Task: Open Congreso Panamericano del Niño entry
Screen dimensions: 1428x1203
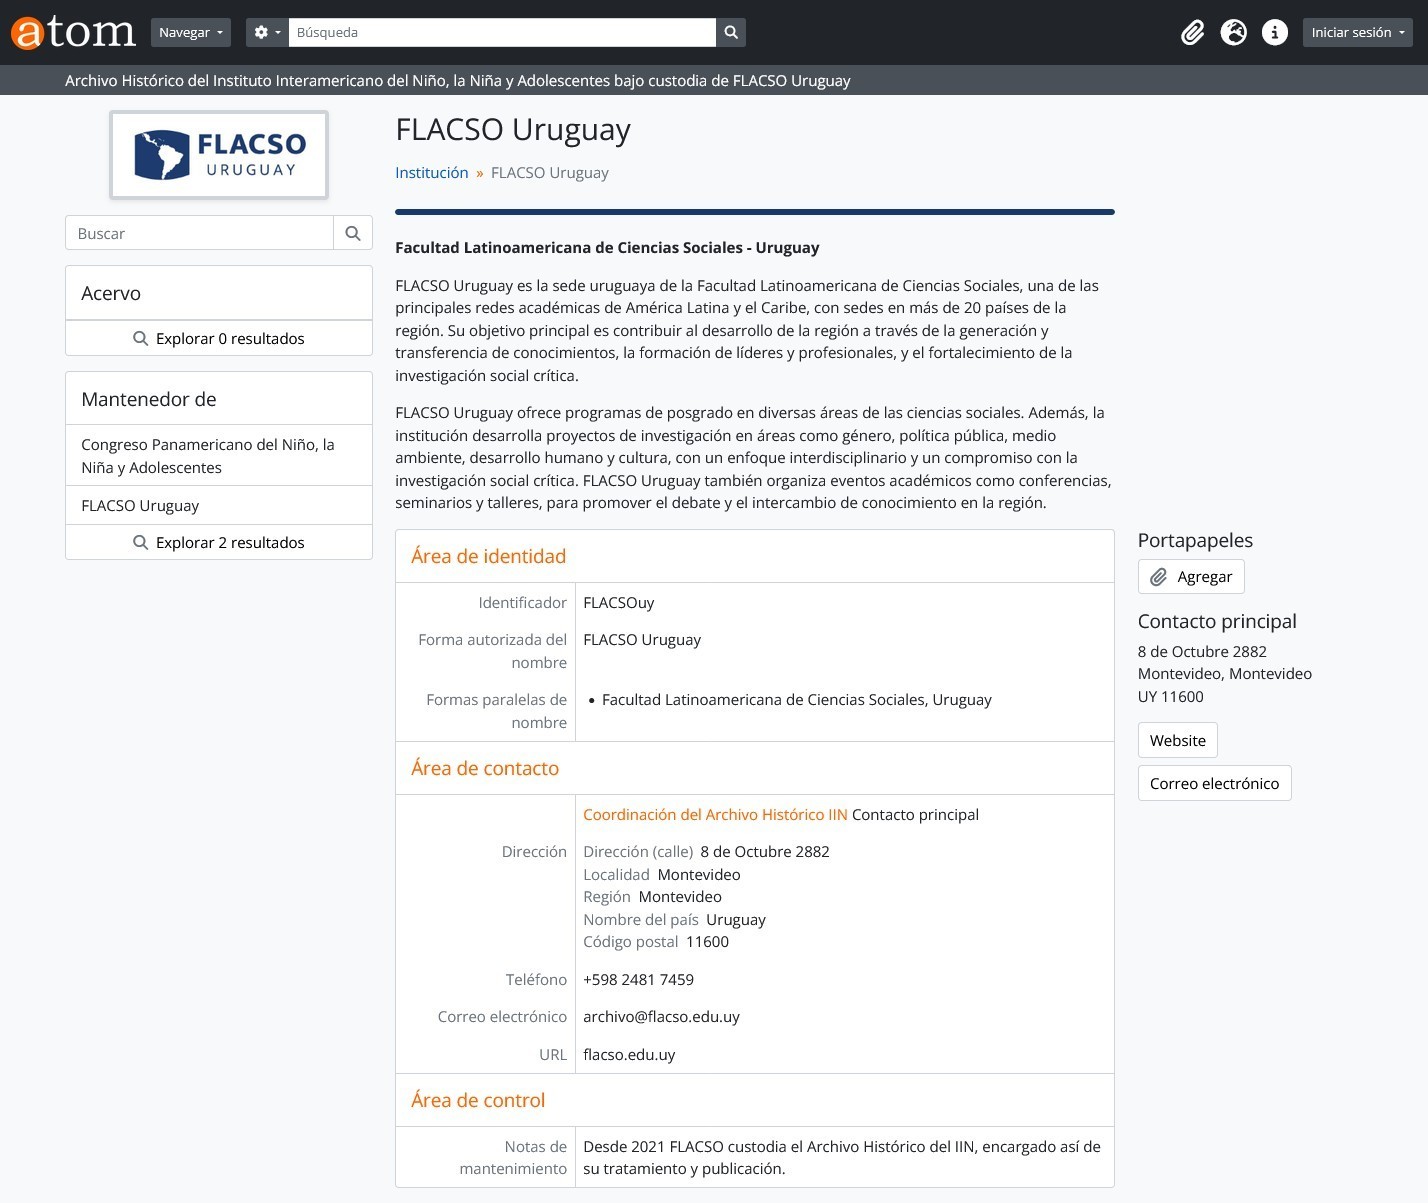Action: pos(207,456)
